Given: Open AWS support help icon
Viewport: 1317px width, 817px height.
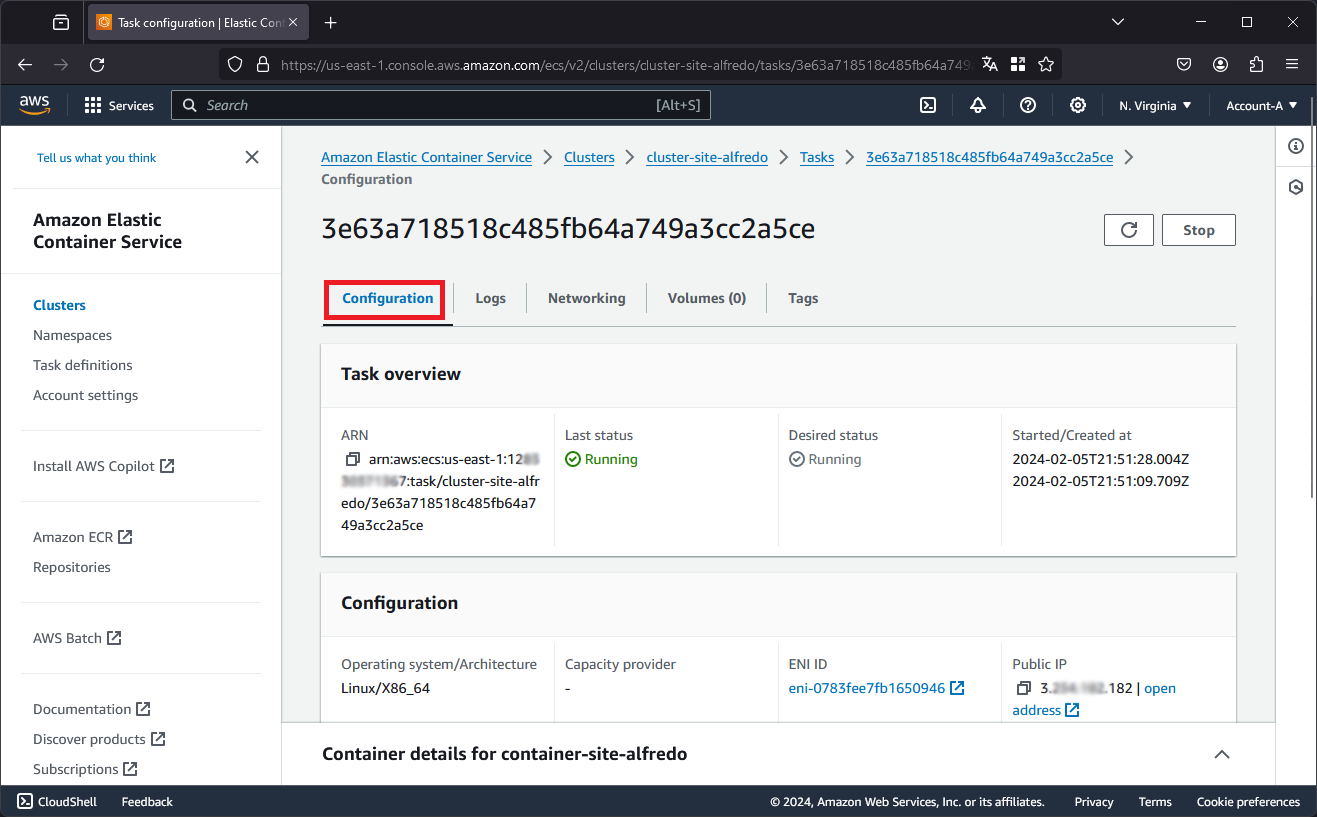Looking at the screenshot, I should click(1028, 105).
